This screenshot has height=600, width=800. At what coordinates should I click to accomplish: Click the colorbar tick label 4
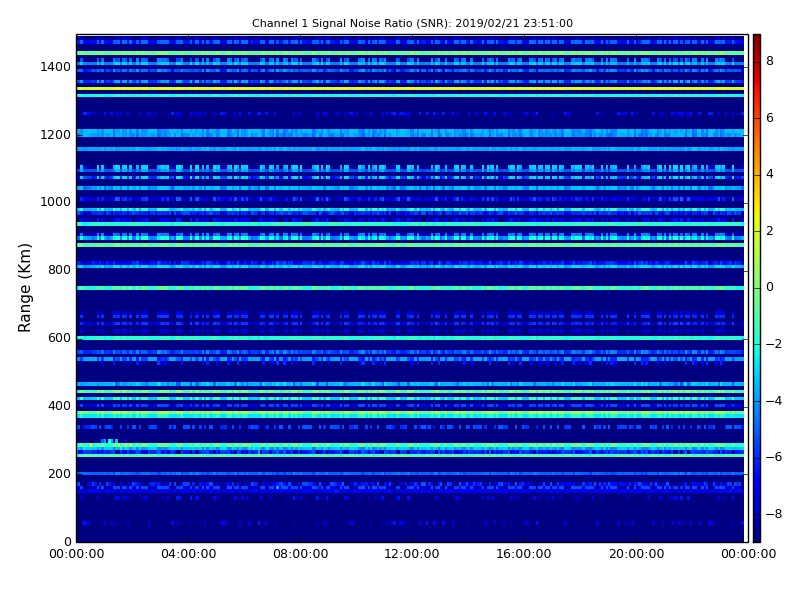[x=770, y=174]
